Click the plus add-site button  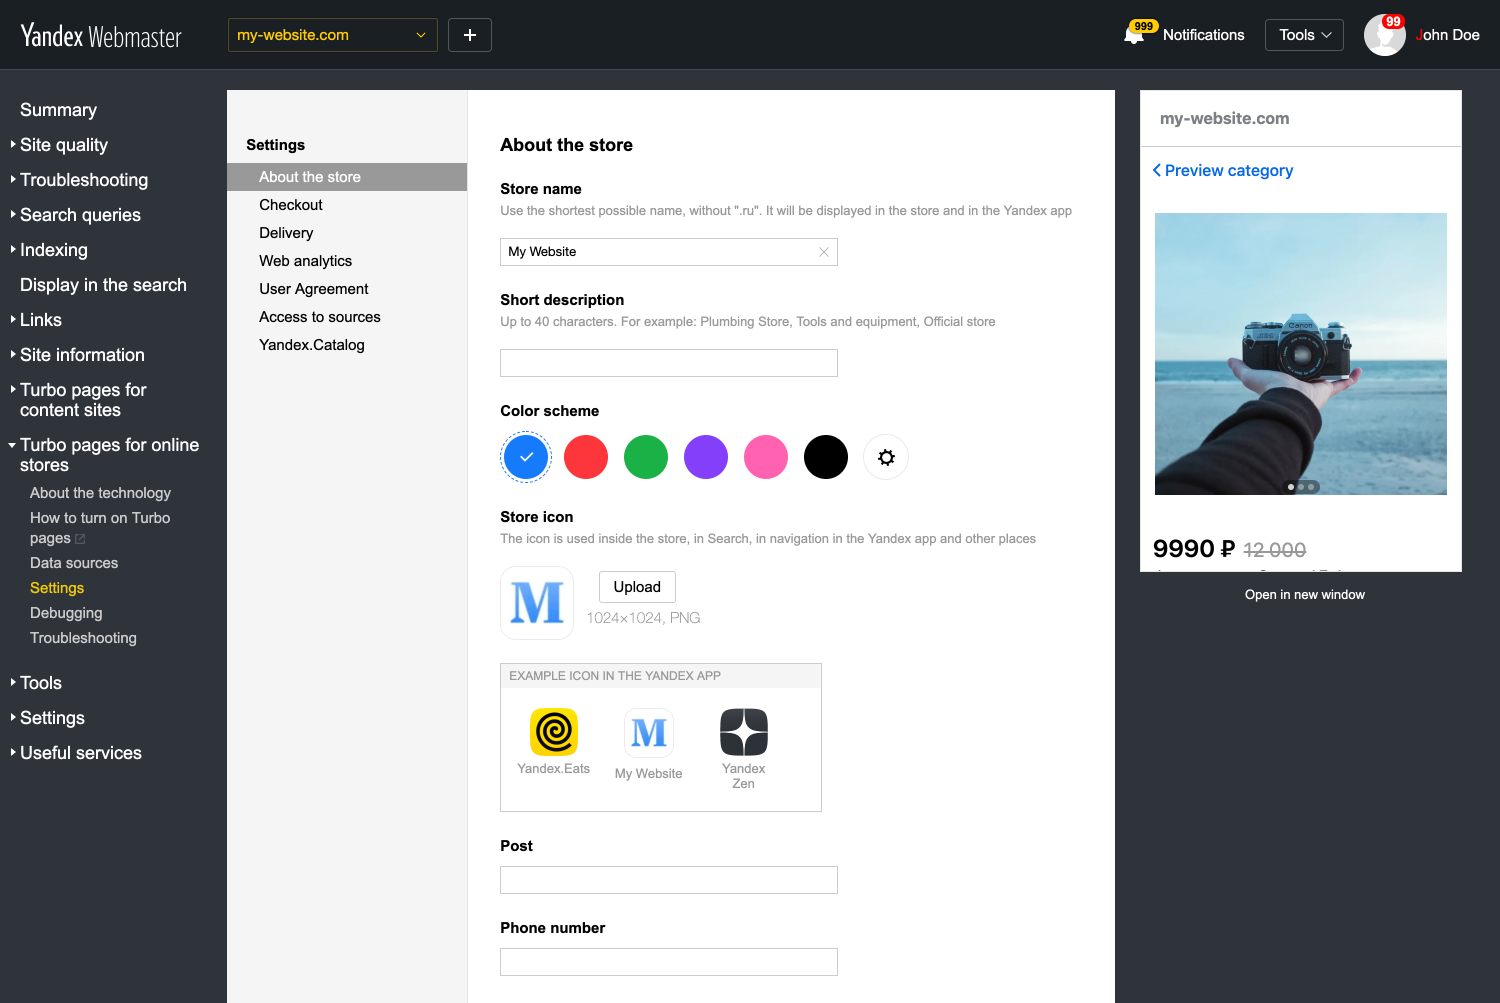(470, 35)
